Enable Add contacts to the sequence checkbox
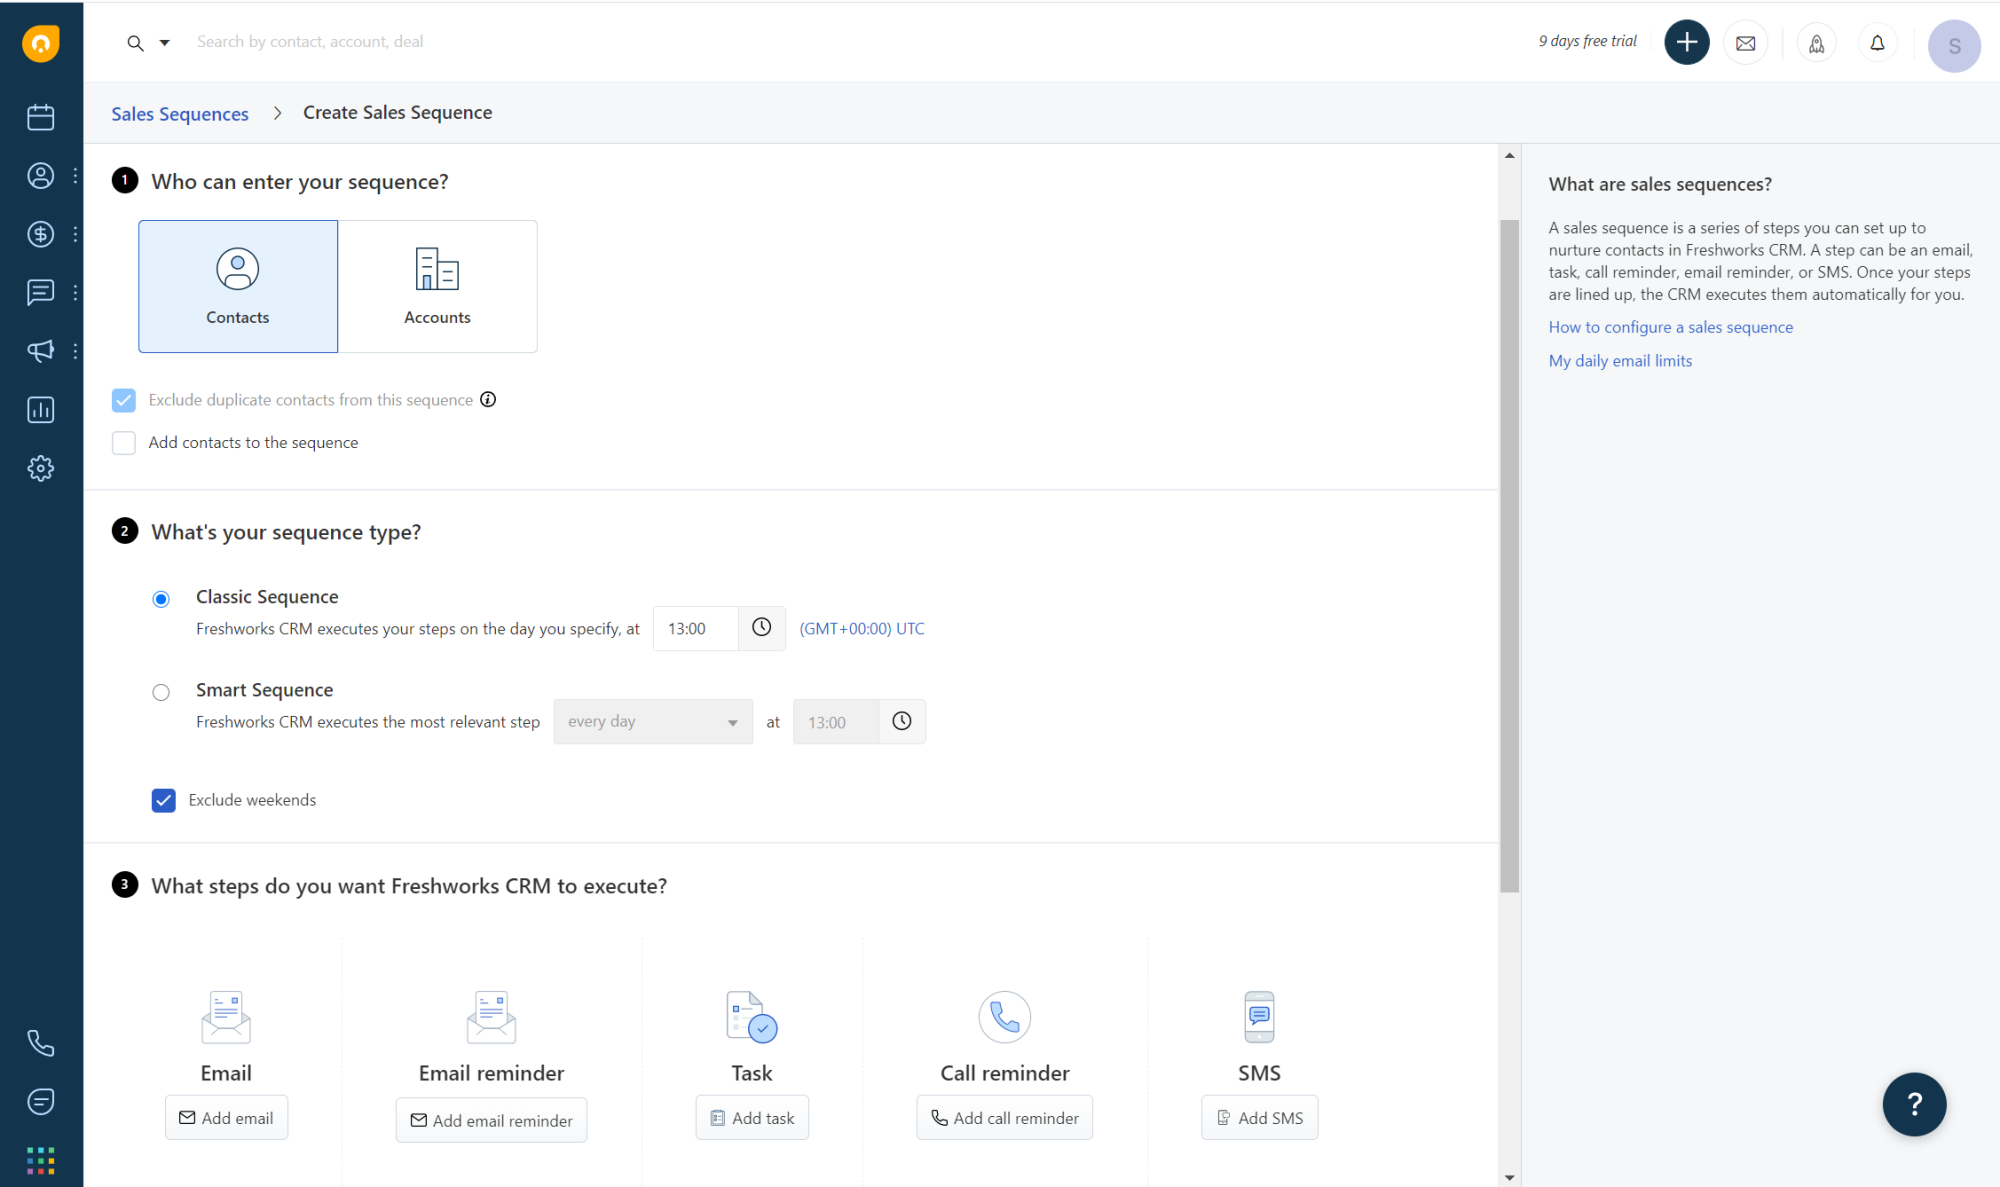 point(124,443)
